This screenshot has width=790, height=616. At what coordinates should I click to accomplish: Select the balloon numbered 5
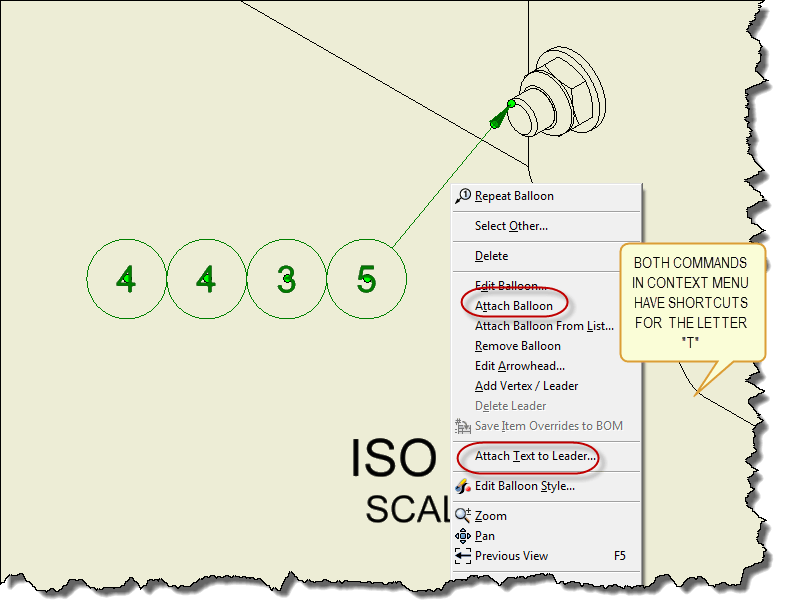tap(366, 279)
